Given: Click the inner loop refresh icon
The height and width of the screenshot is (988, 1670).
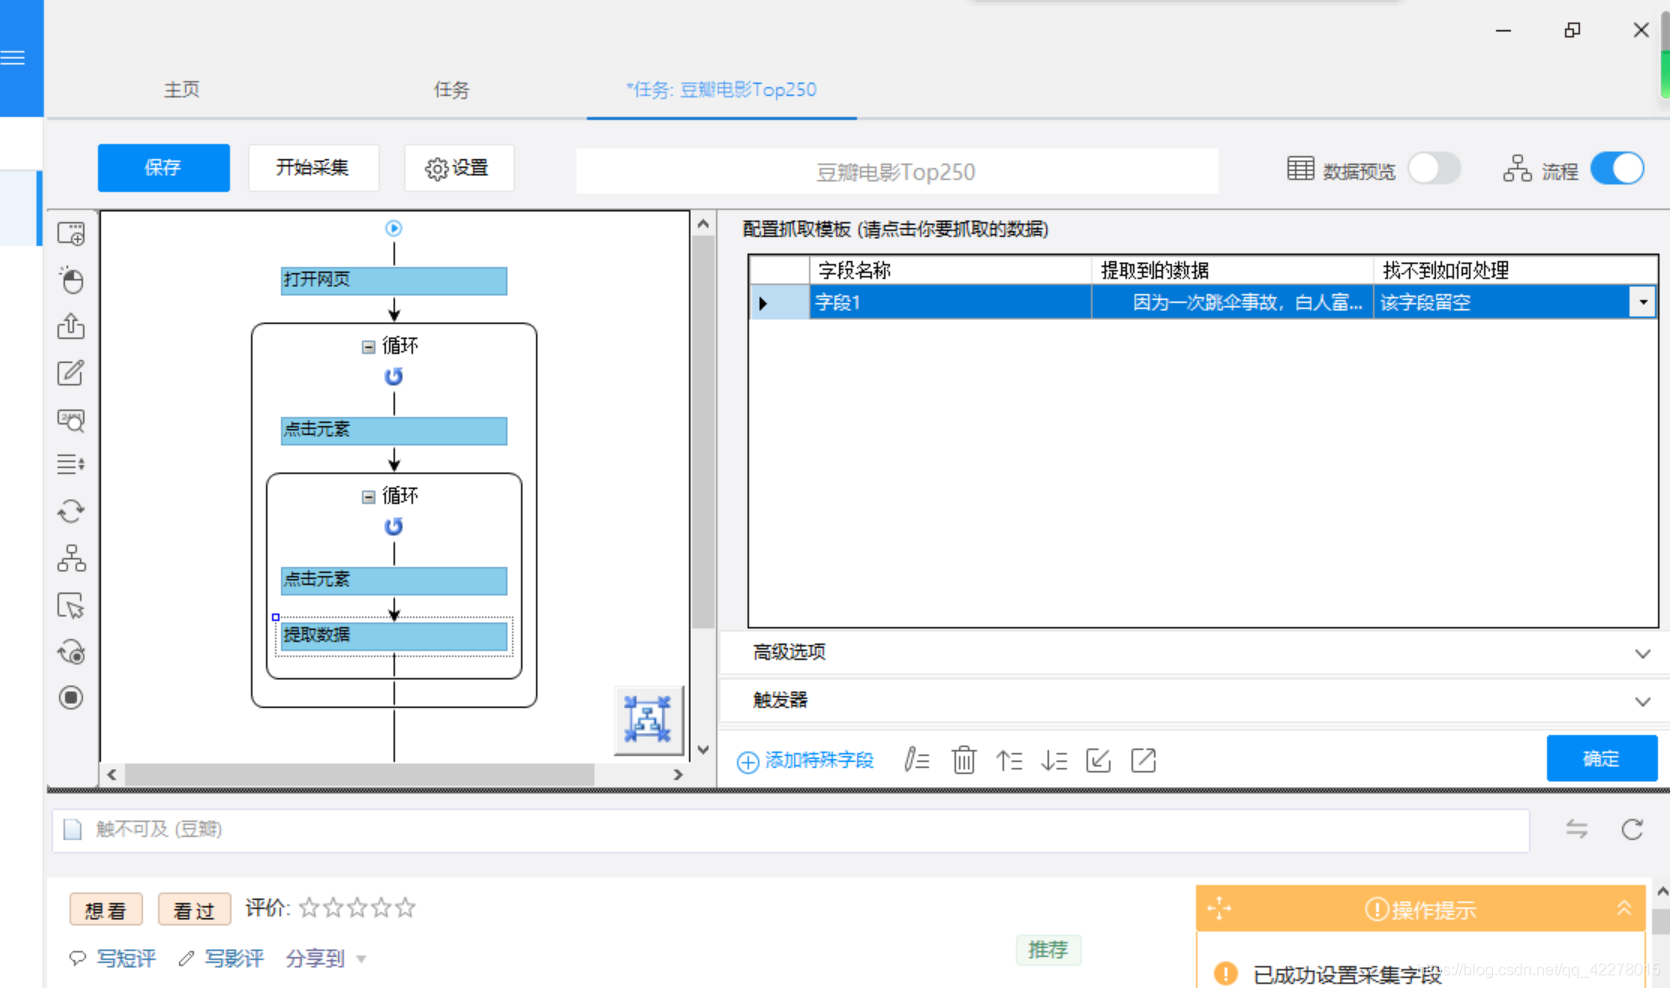Looking at the screenshot, I should [x=394, y=527].
